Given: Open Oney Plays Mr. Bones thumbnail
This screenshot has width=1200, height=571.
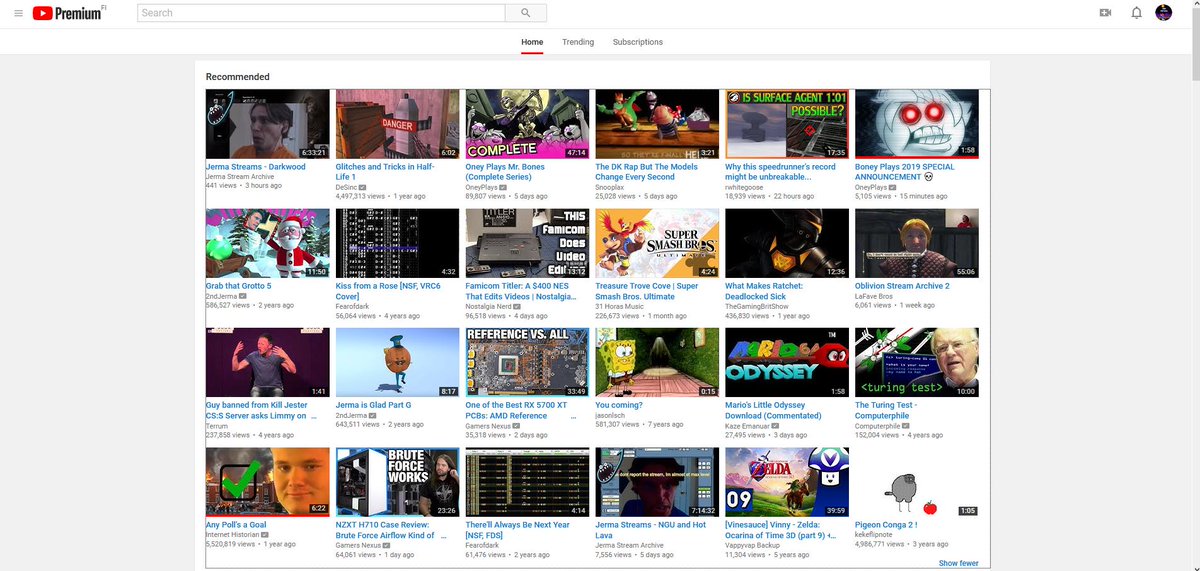Looking at the screenshot, I should [x=527, y=124].
